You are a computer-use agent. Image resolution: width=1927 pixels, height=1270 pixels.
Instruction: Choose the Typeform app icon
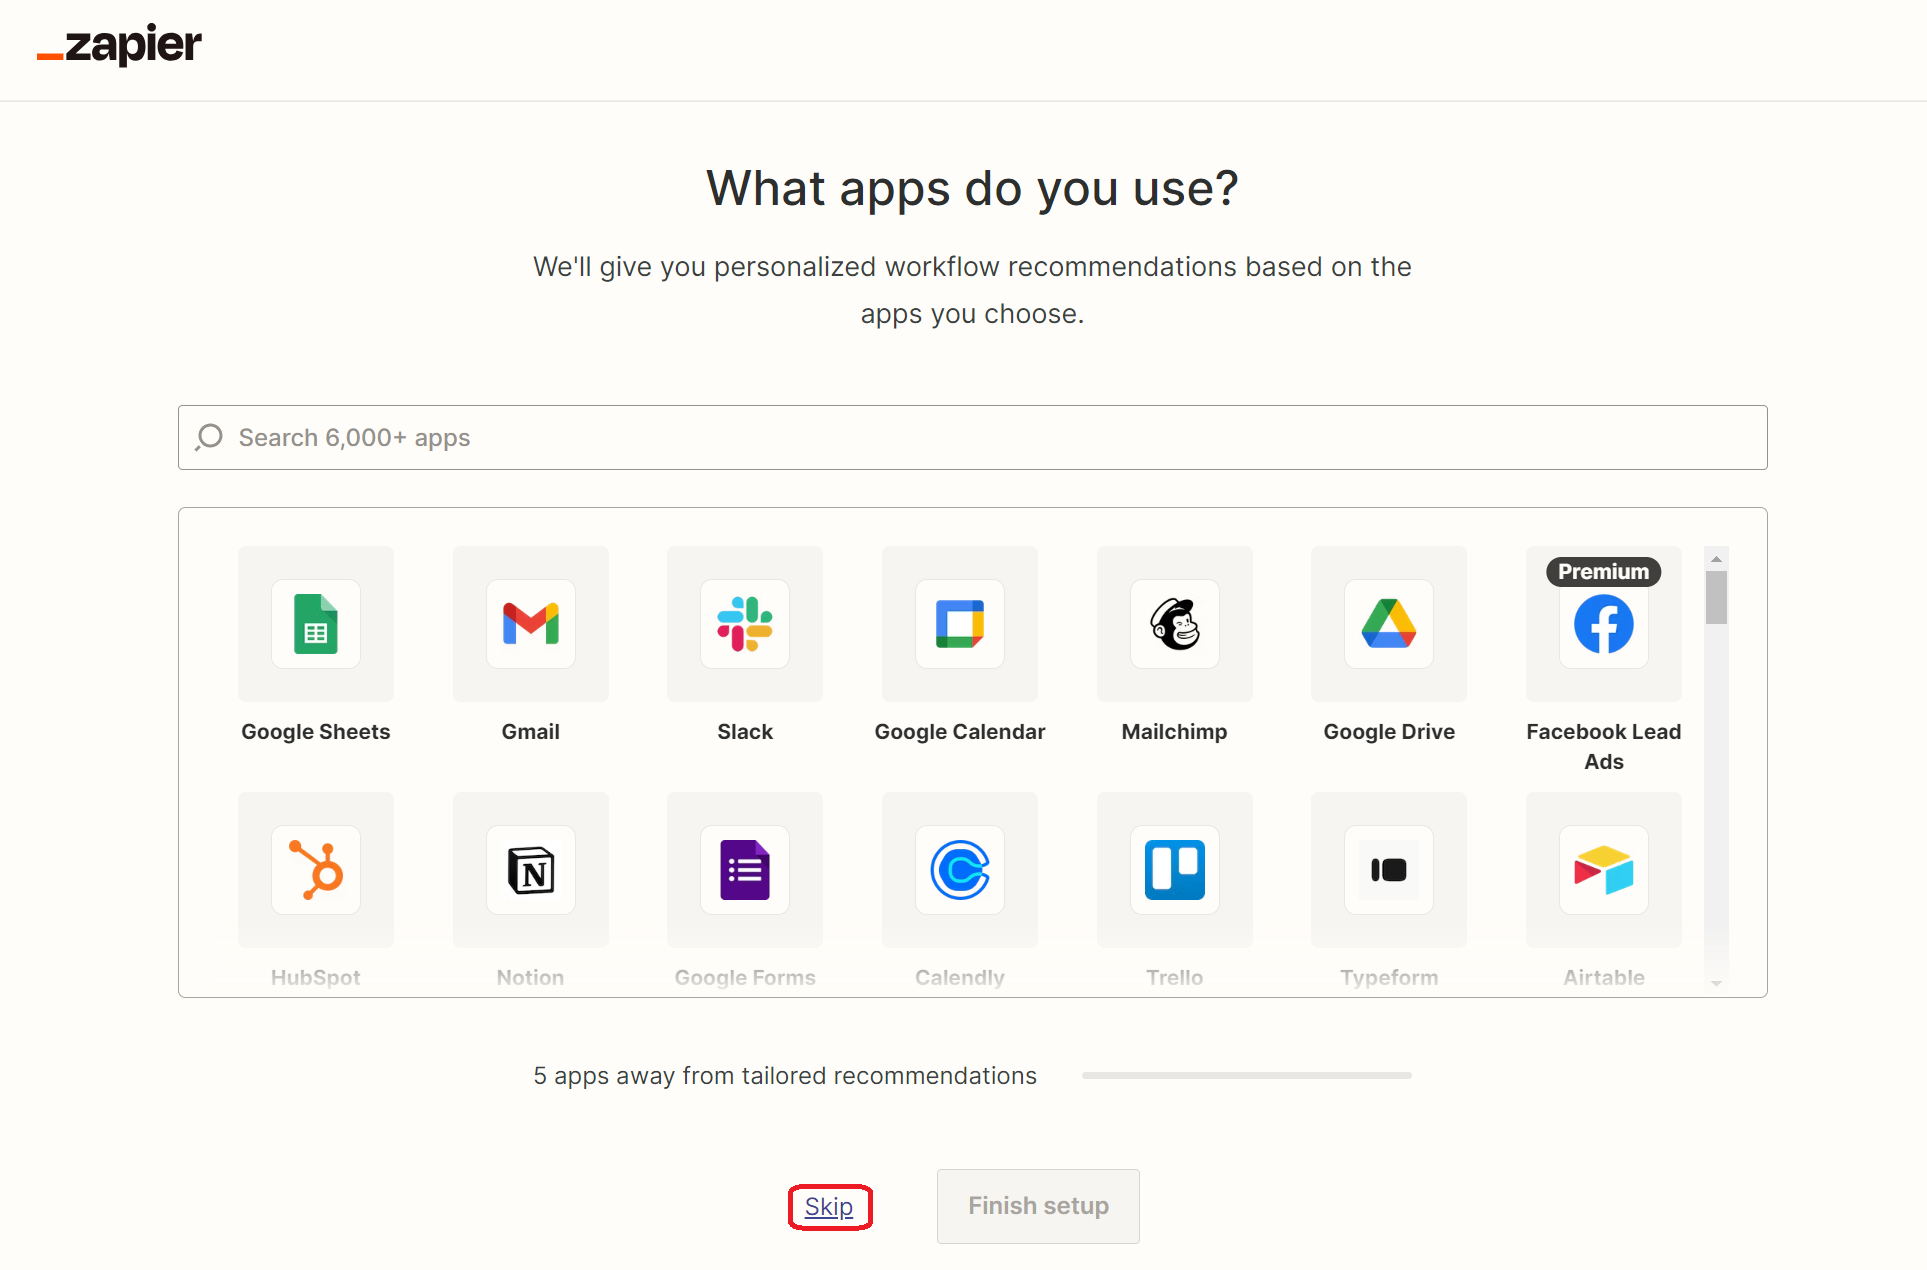pos(1389,870)
